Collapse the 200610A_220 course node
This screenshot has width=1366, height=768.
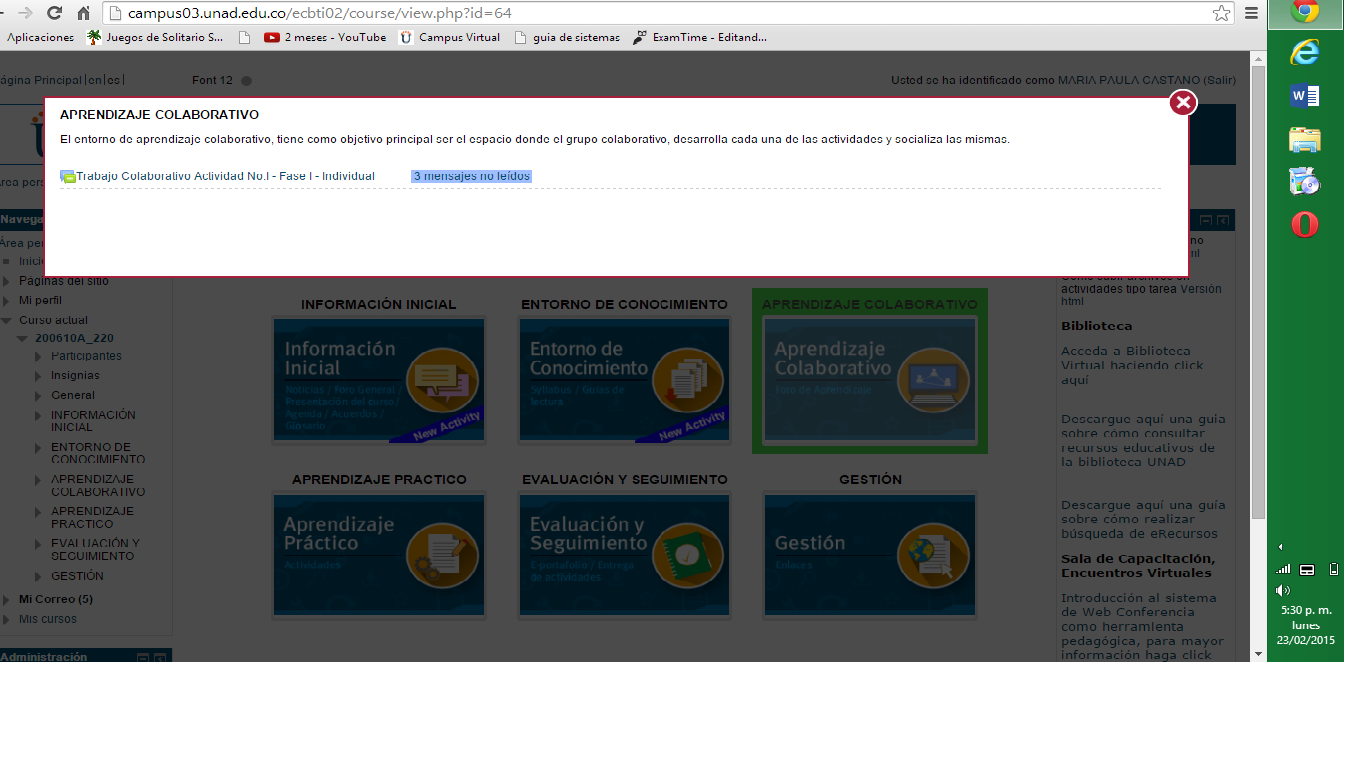[x=23, y=339]
